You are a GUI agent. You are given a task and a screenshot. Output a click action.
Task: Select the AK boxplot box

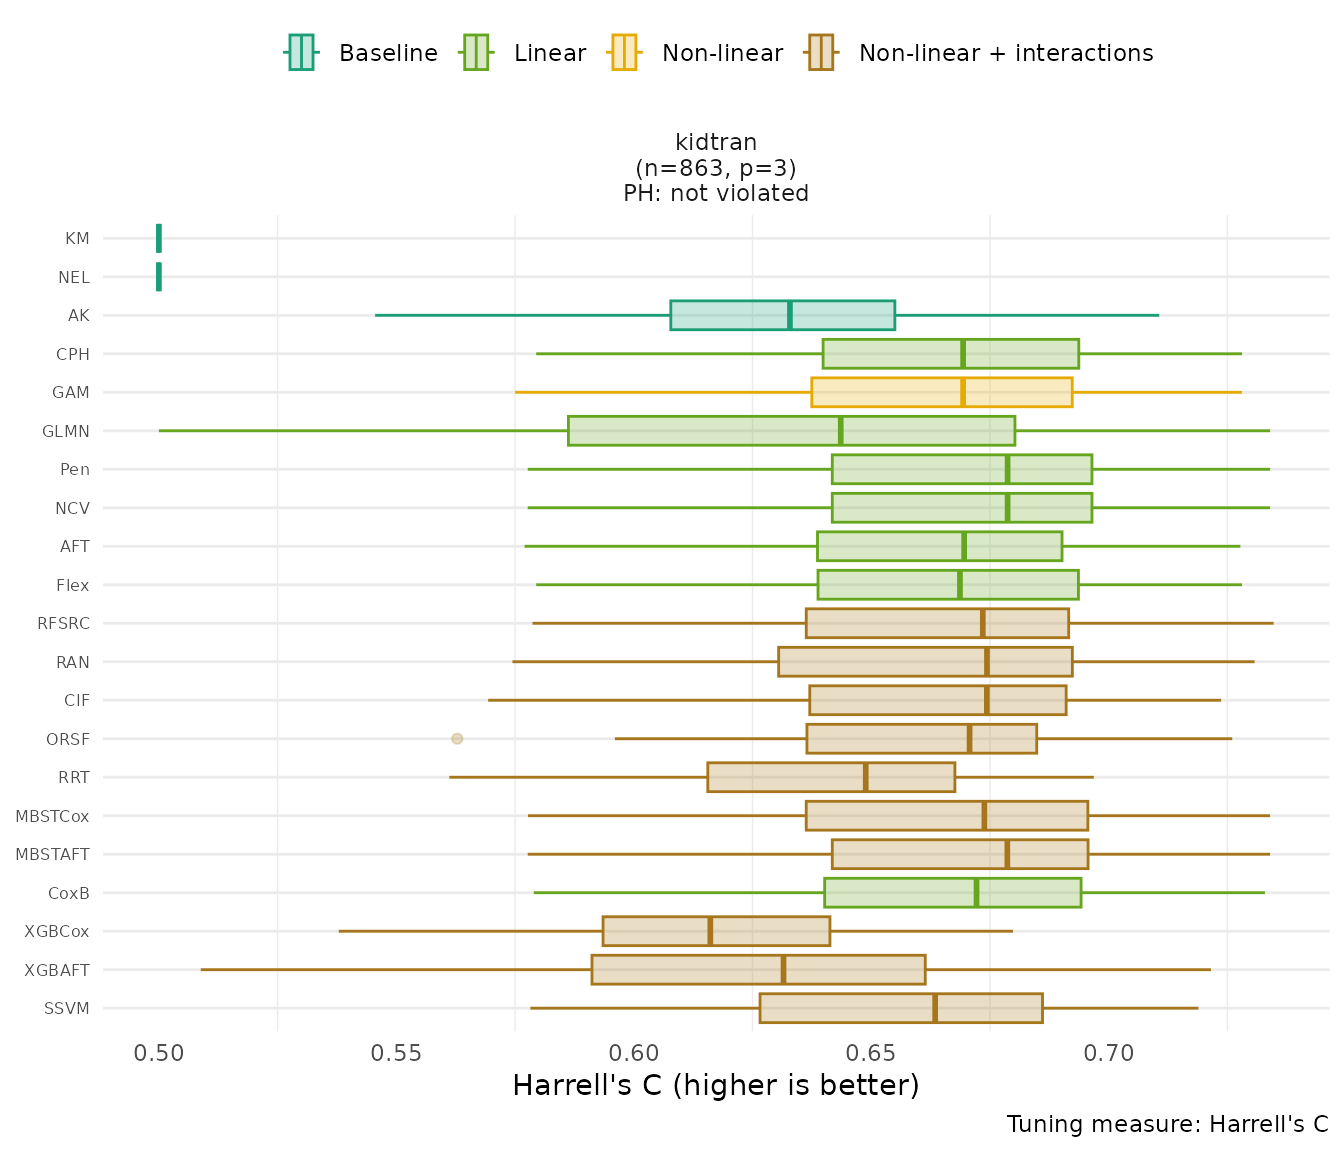[782, 315]
